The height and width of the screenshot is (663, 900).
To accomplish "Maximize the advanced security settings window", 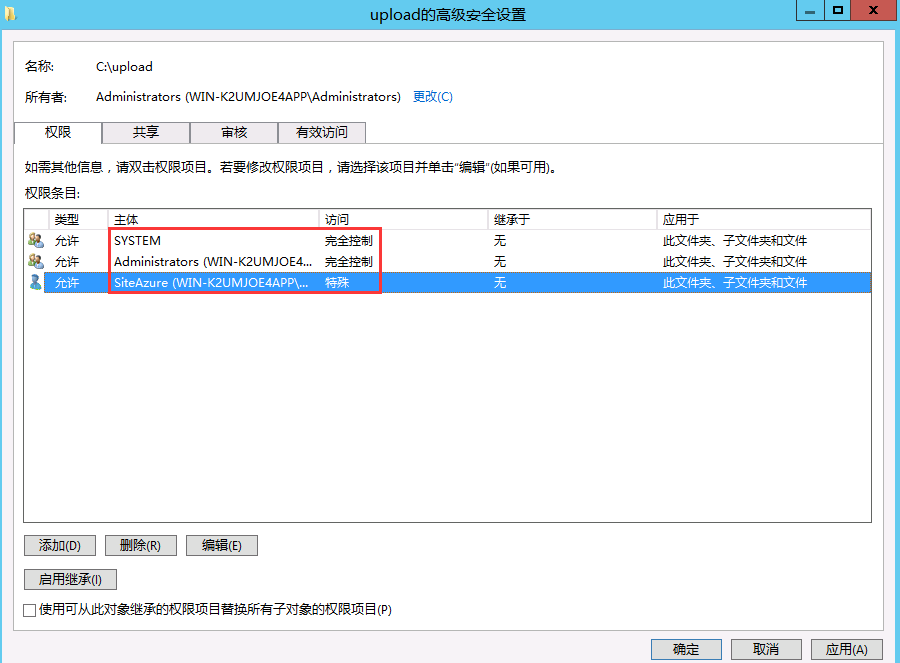I will click(838, 10).
